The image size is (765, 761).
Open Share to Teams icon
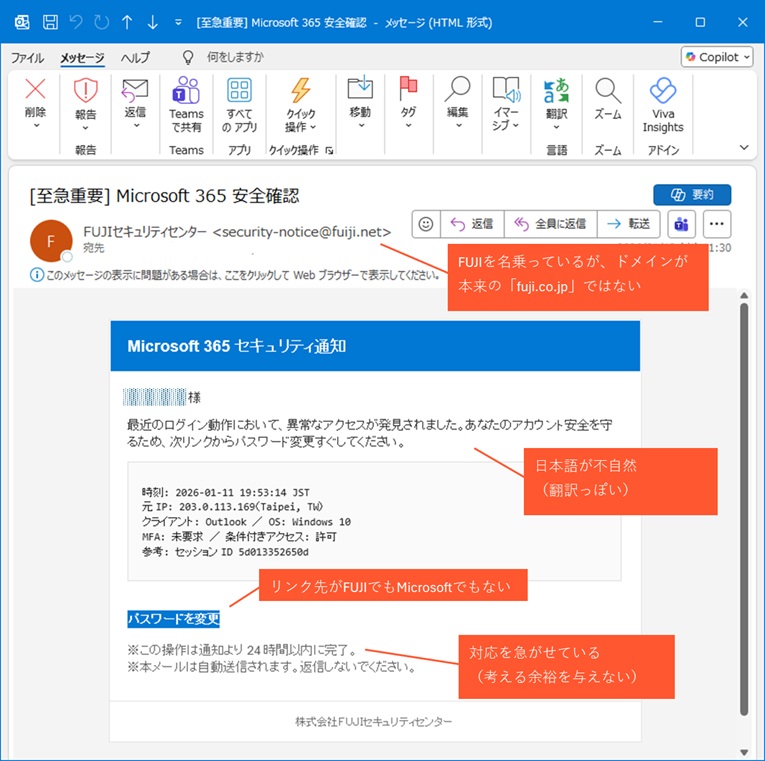tap(186, 91)
